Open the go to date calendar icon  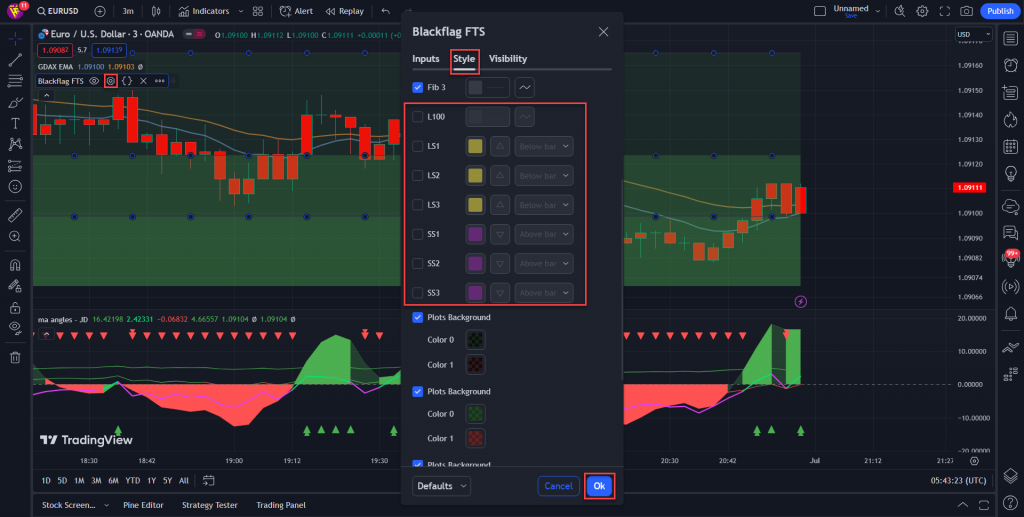coord(208,480)
